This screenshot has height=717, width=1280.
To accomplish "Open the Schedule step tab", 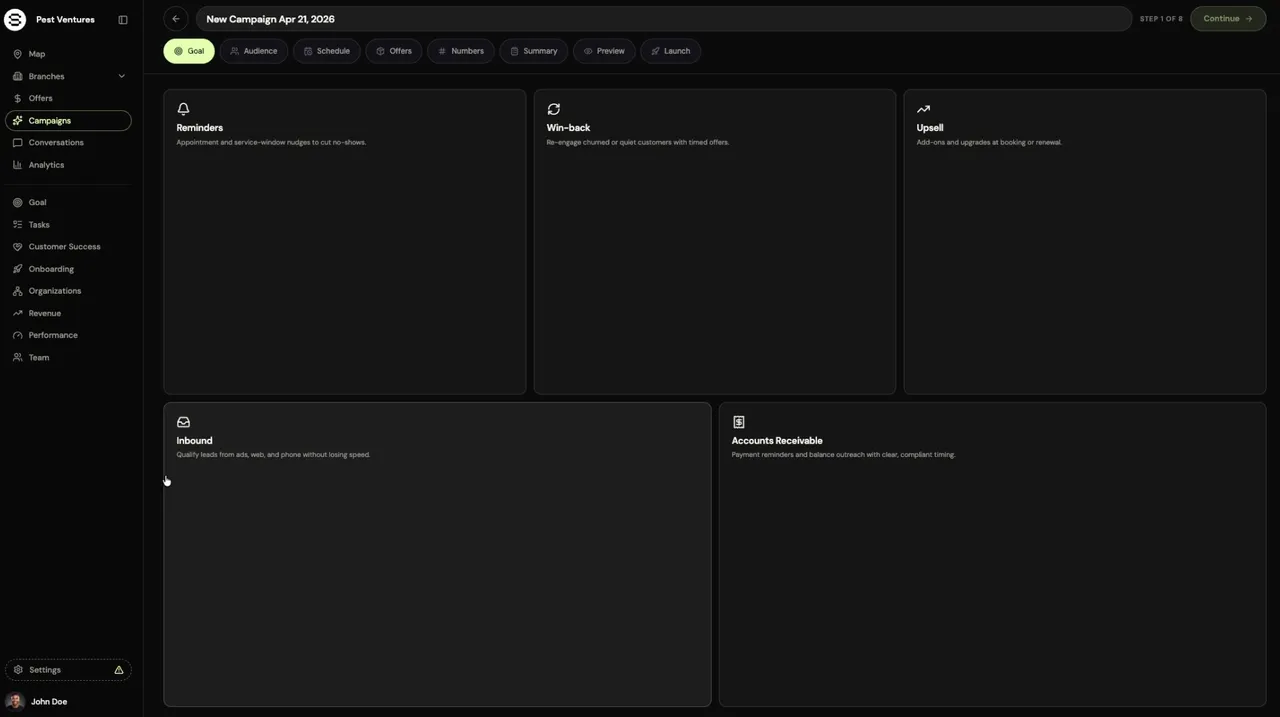I will [x=327, y=51].
